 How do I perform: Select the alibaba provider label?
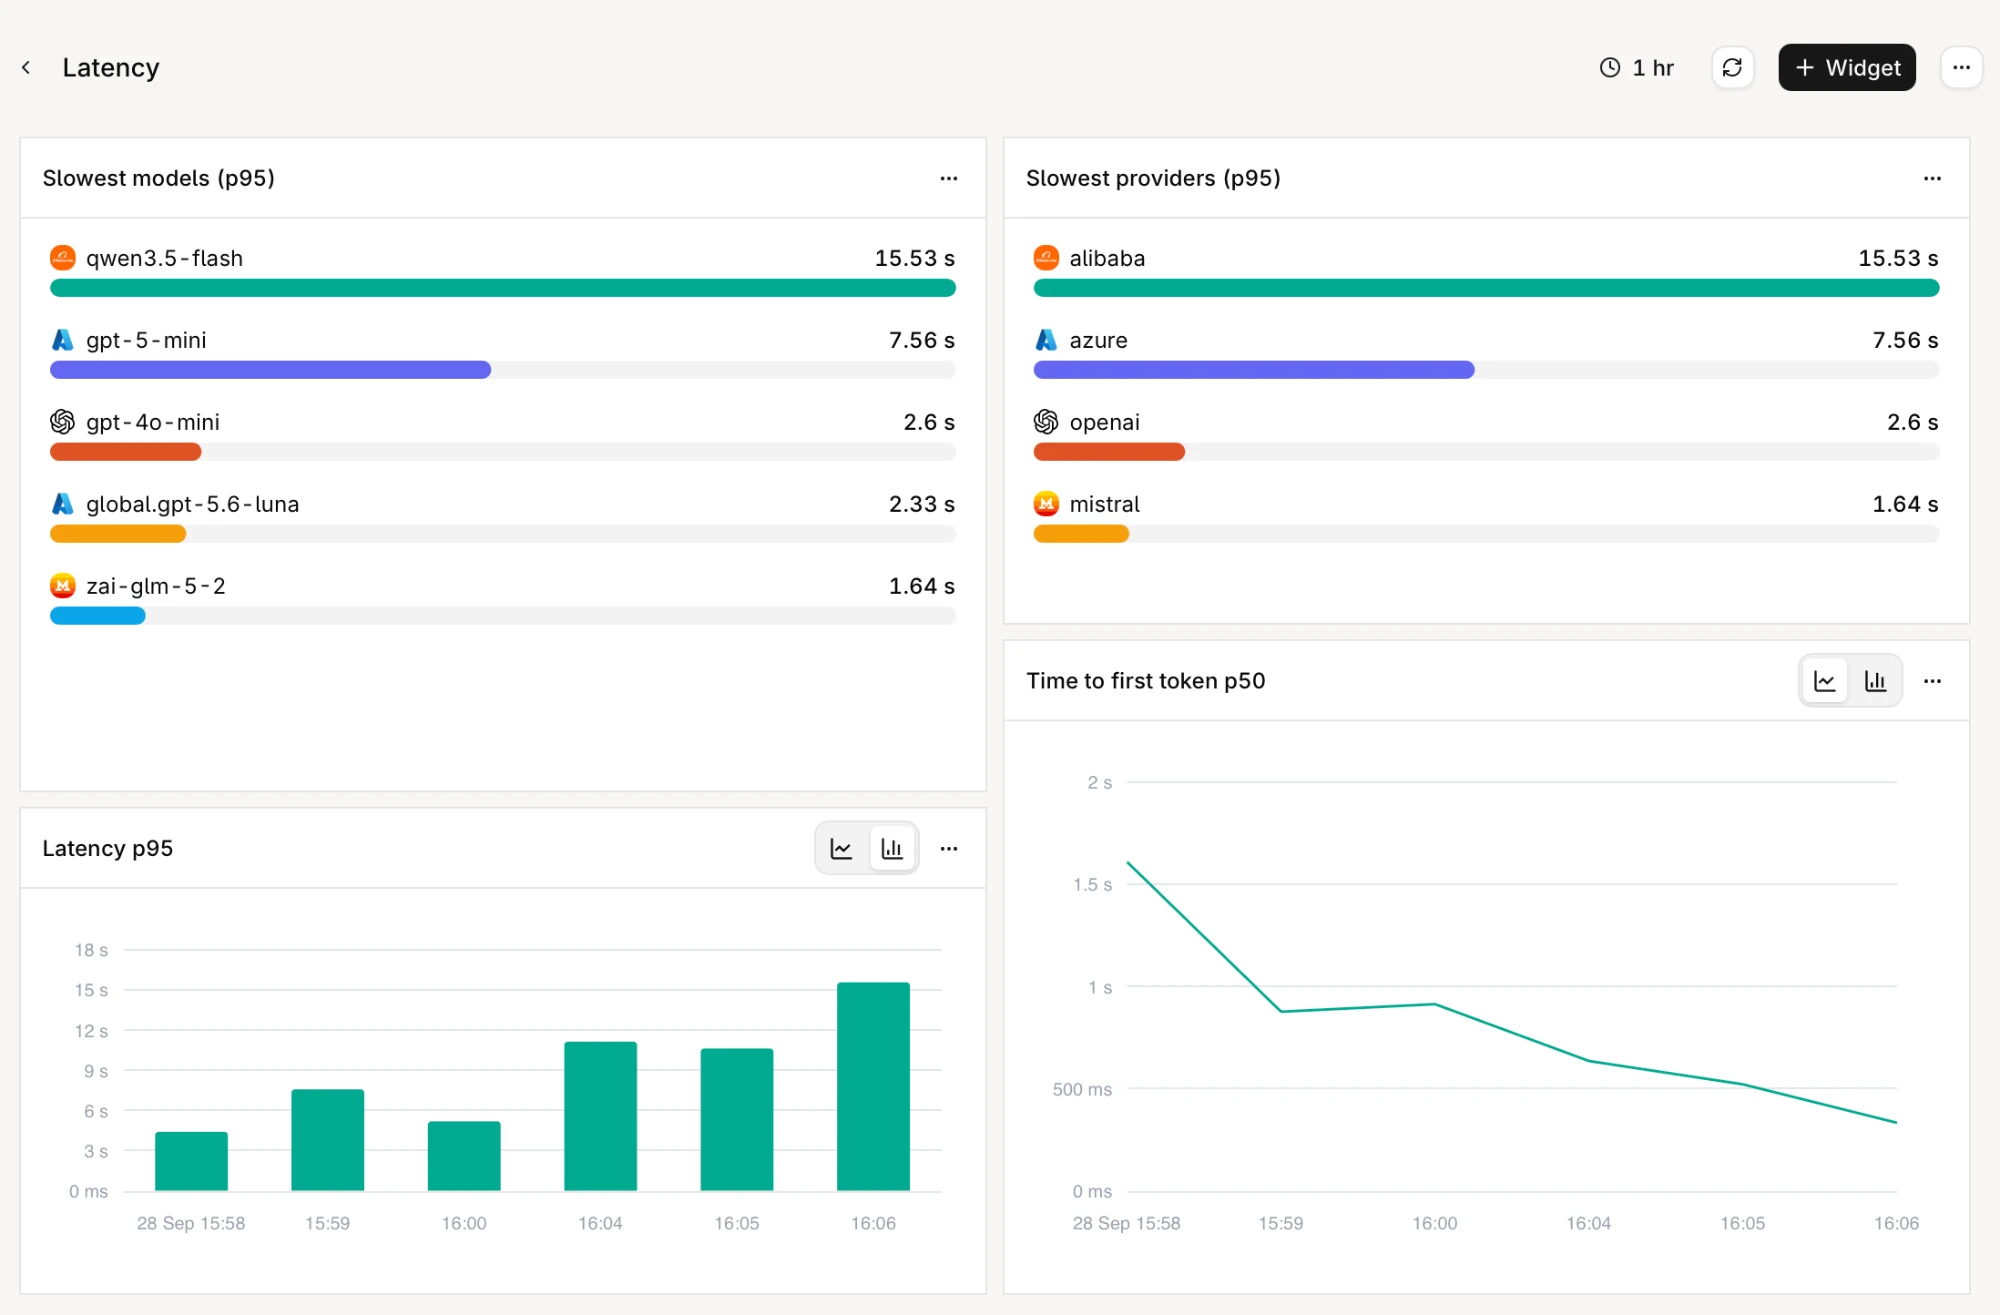[1107, 258]
